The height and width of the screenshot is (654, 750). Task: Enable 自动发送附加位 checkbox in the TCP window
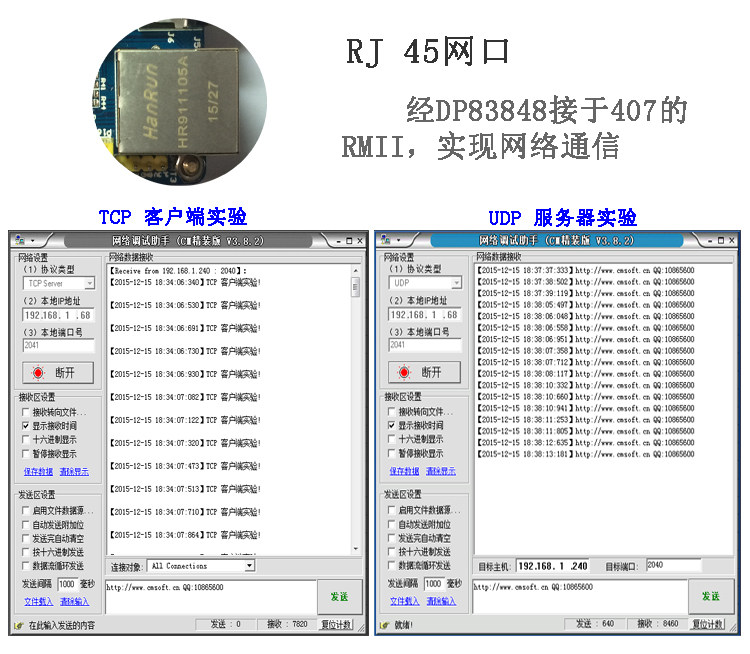tap(26, 525)
